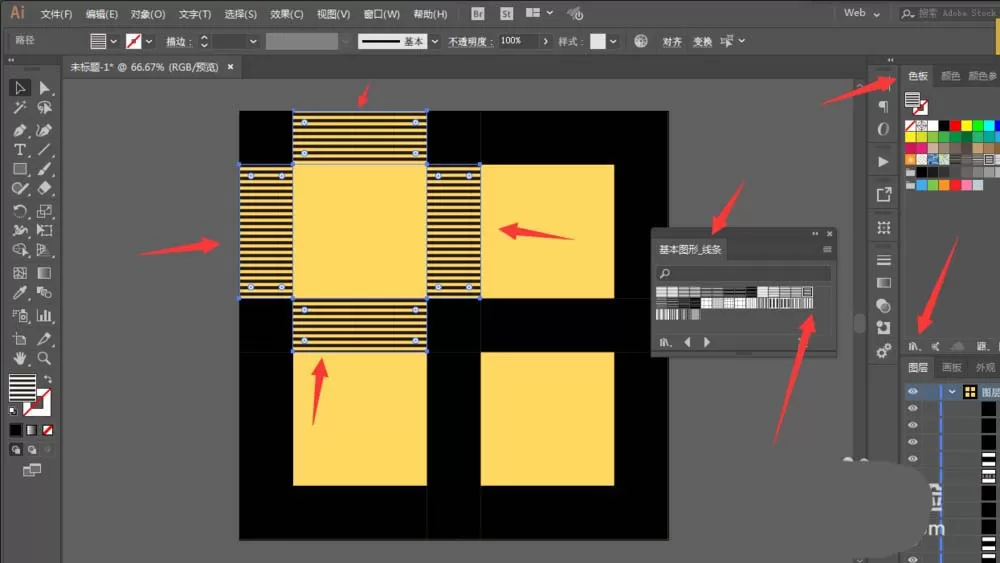
Task: Open the stroke color dropdown in control bar
Action: click(149, 41)
